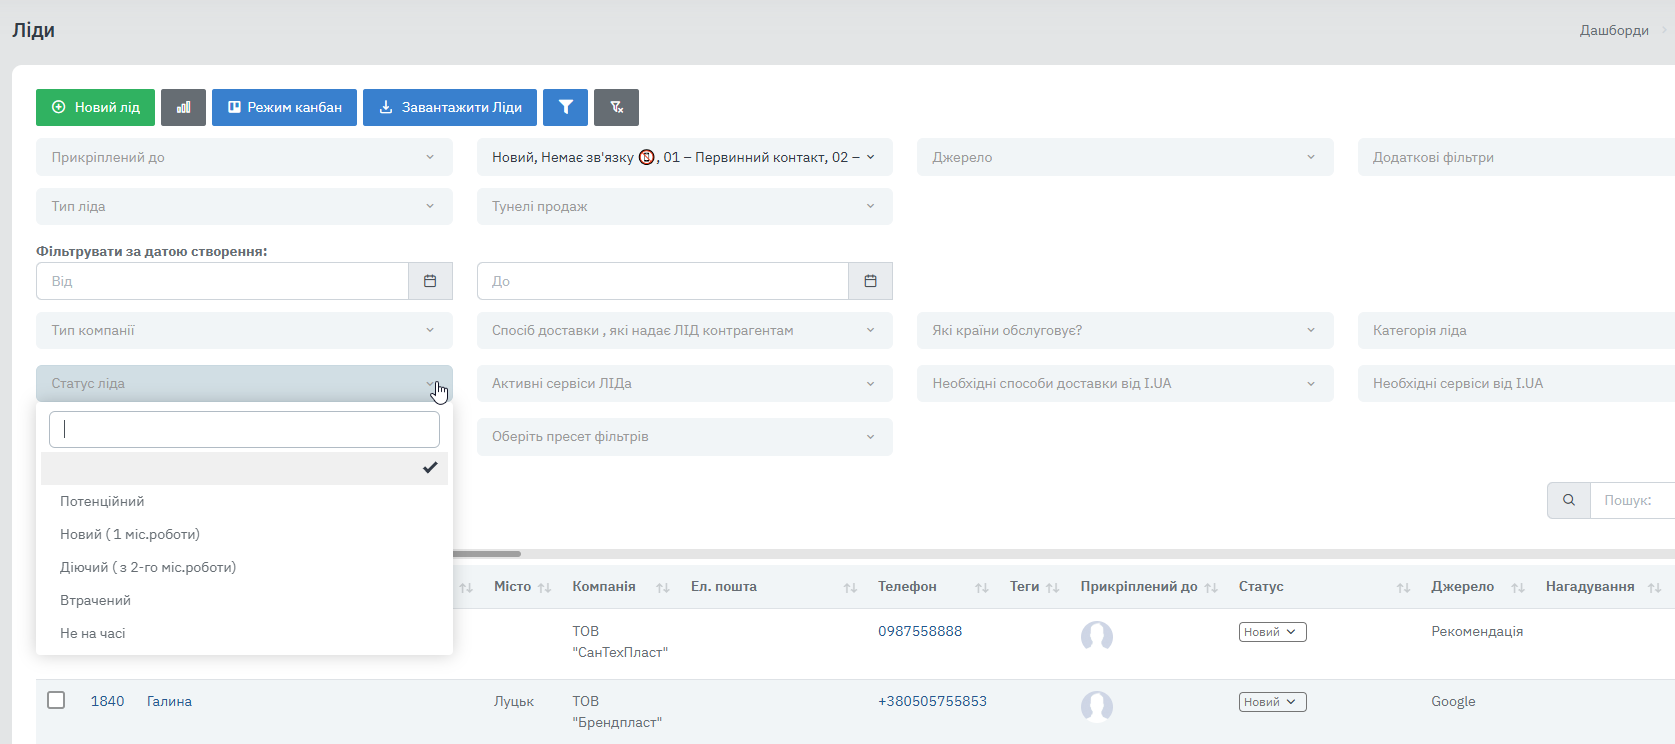Click the 'Від' date input field
The width and height of the screenshot is (1675, 744).
click(x=222, y=281)
